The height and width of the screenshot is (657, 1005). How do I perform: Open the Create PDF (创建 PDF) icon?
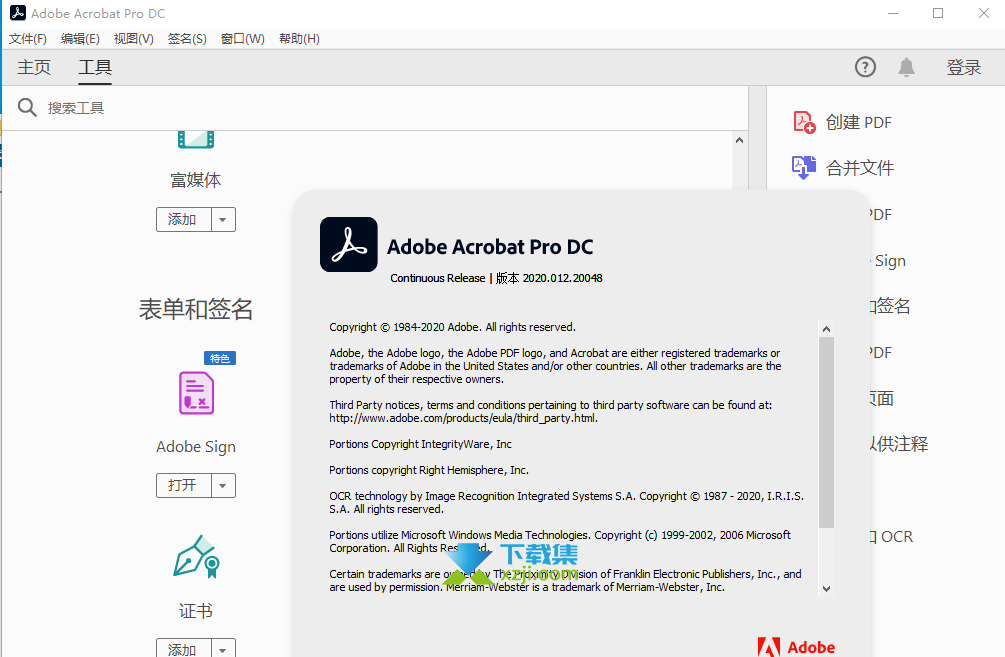804,122
